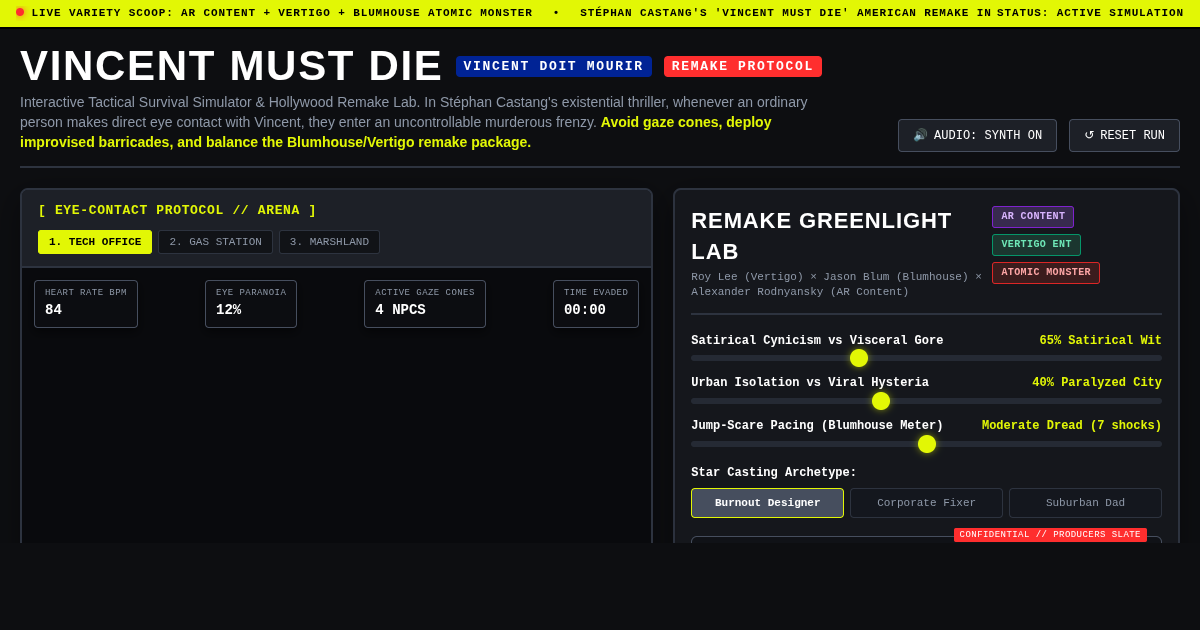Click the Heart Rate BPM stat box
1200x630 pixels.
(86, 304)
